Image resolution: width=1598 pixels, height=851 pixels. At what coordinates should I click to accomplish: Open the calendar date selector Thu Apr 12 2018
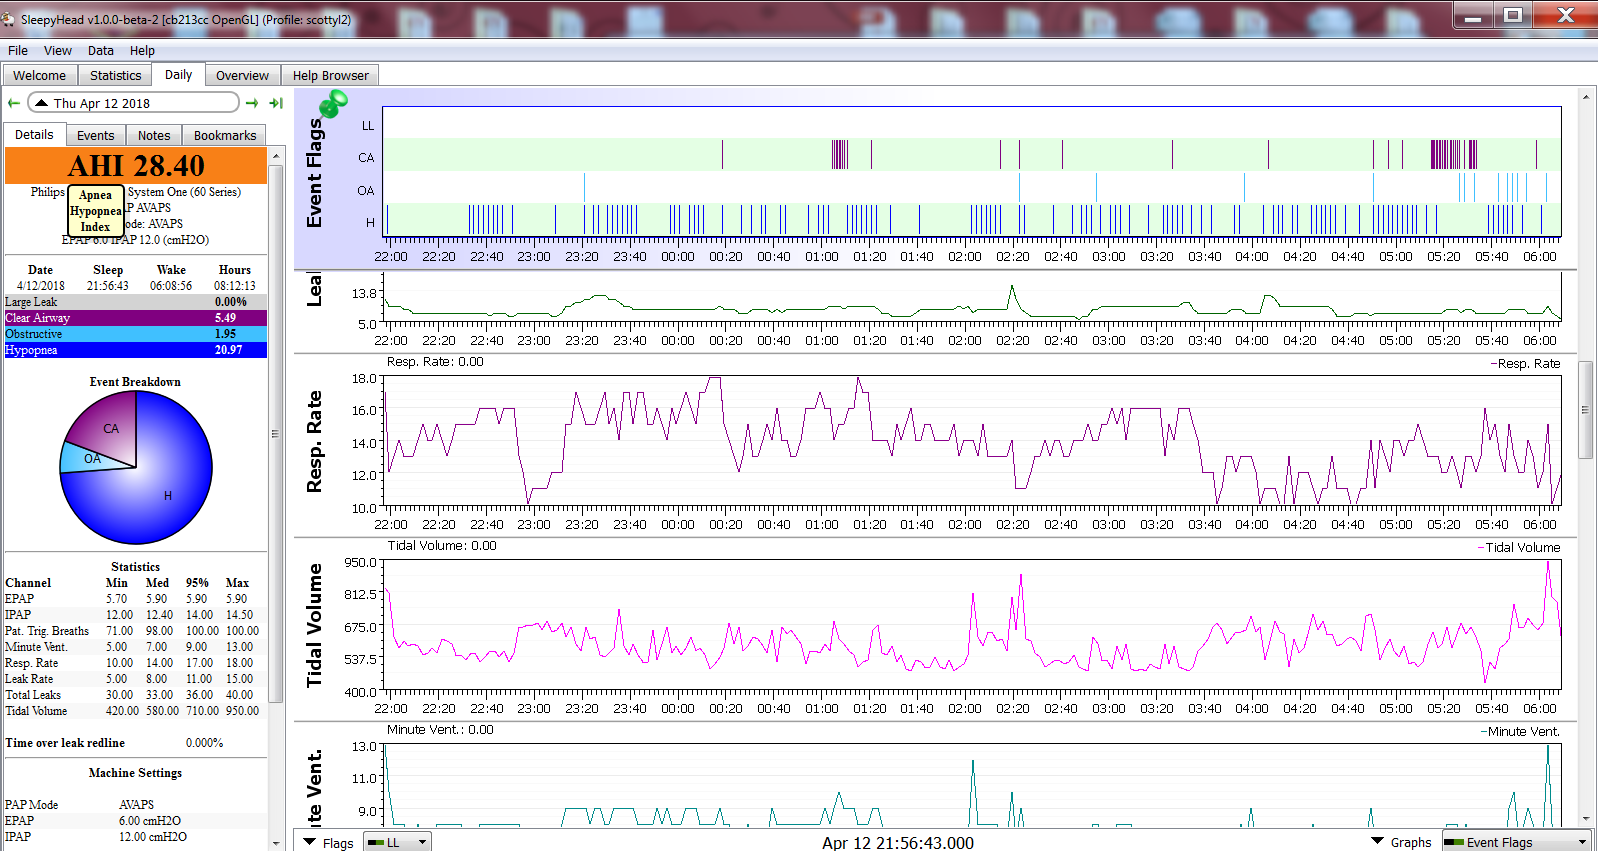coord(133,103)
